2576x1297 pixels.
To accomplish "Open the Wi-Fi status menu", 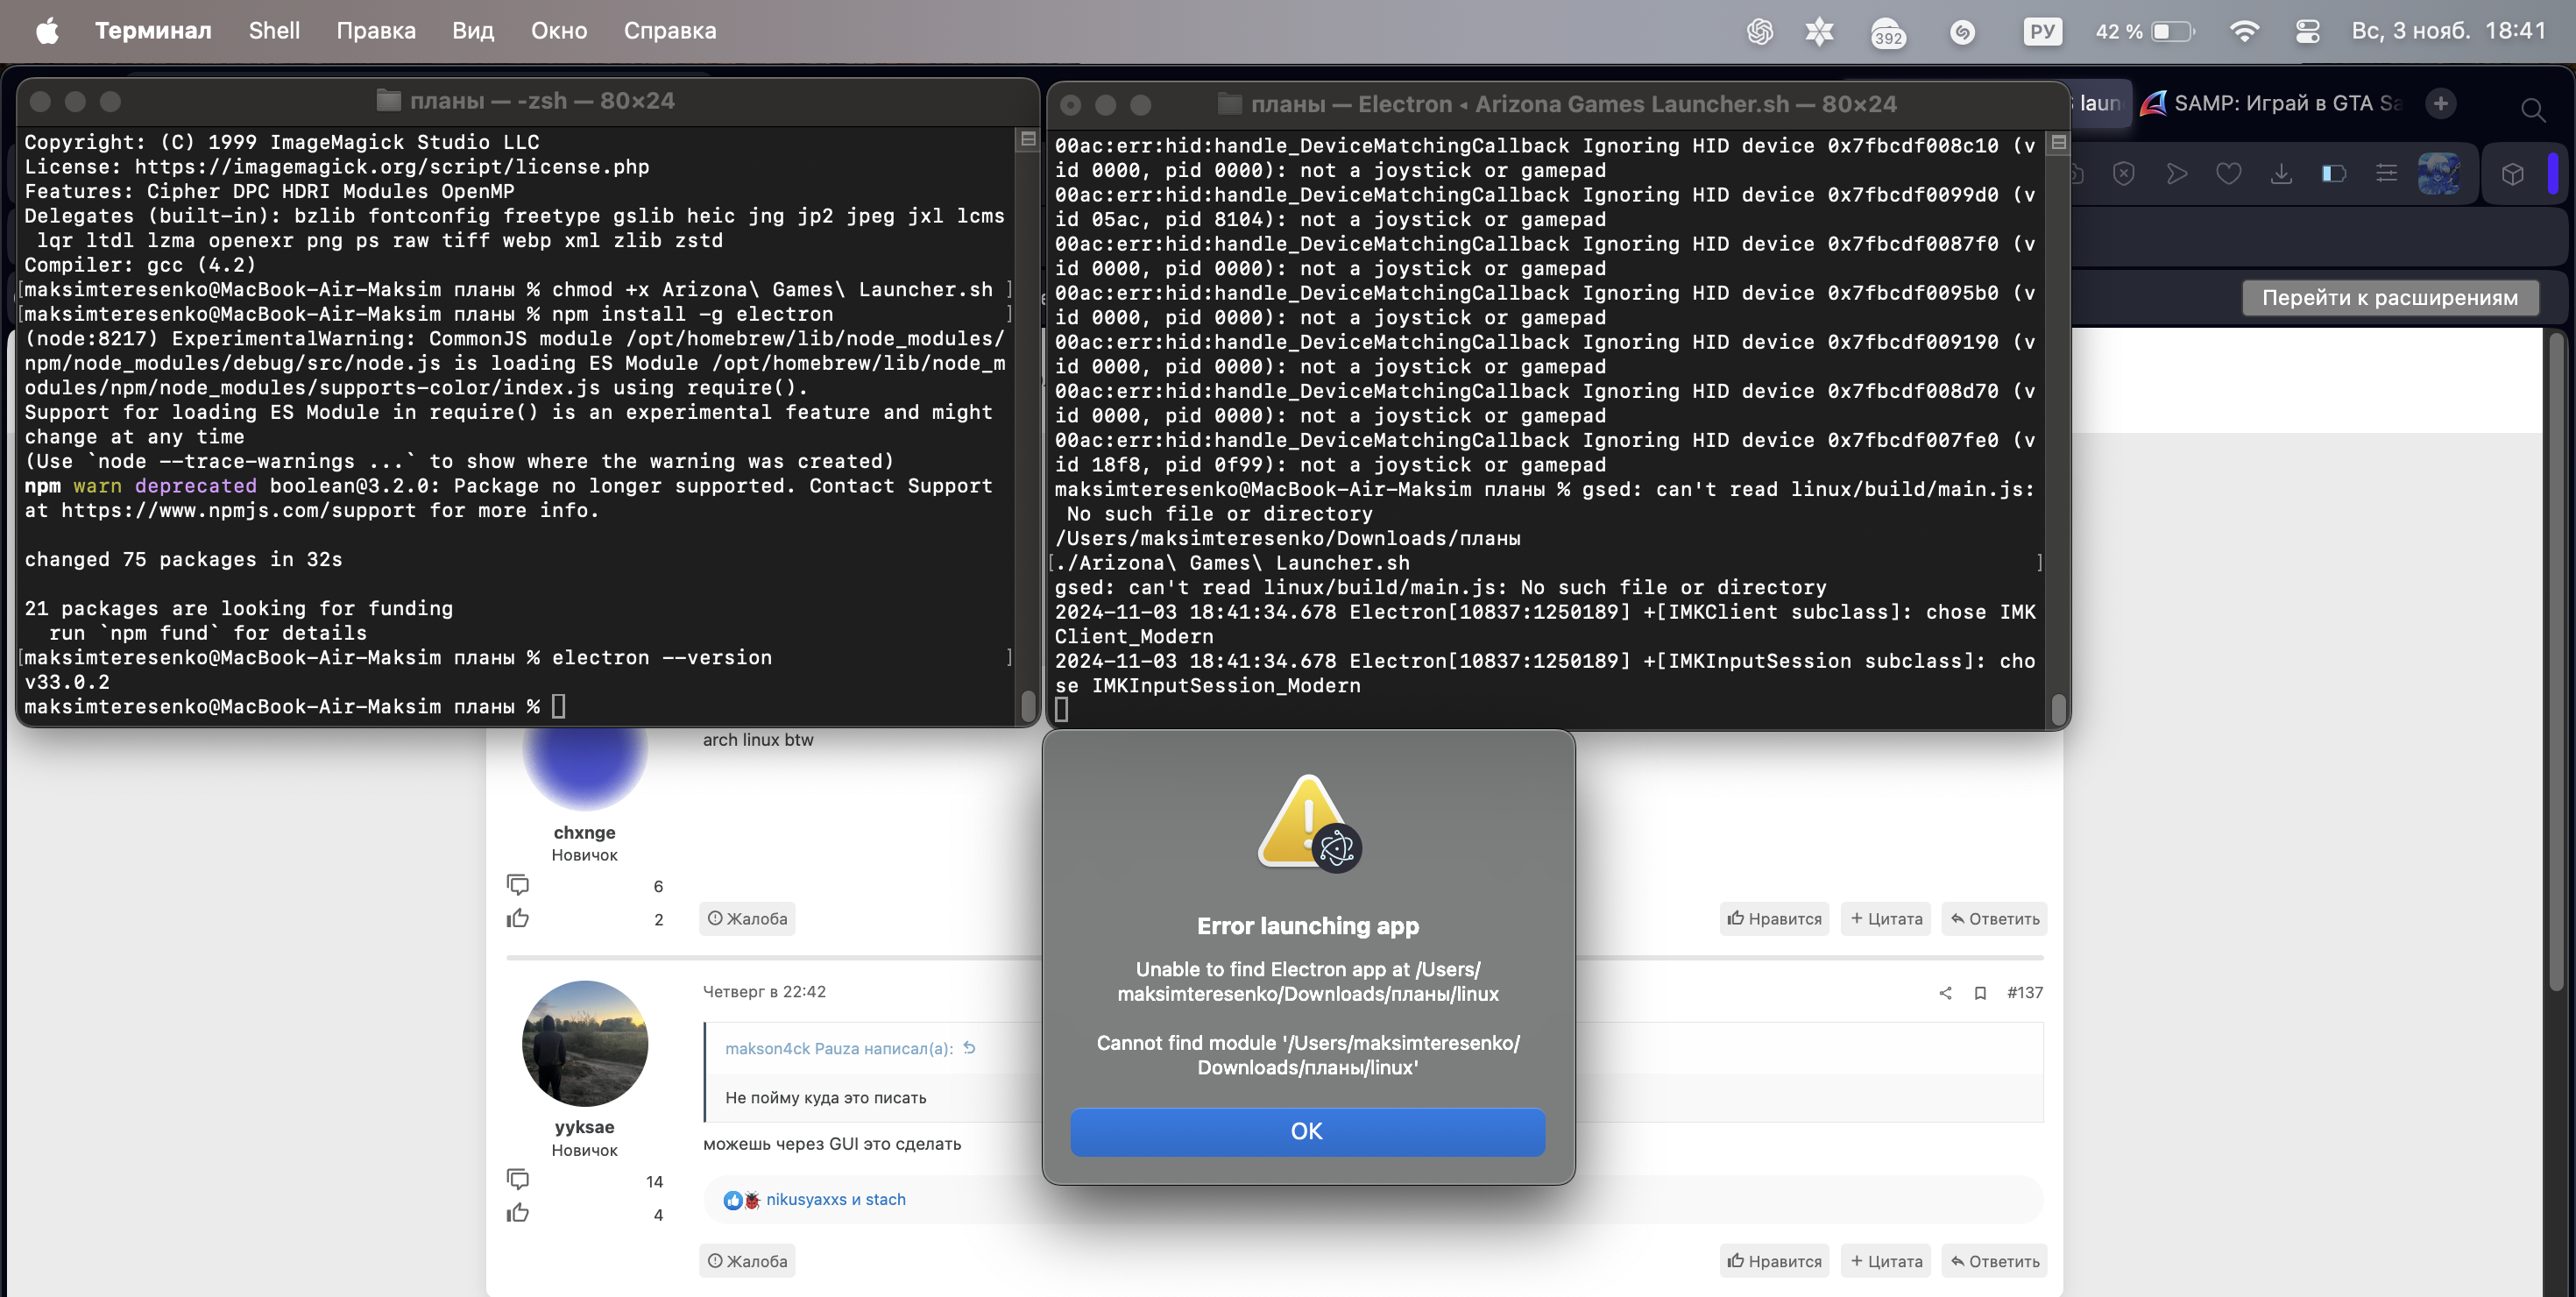I will (2245, 32).
